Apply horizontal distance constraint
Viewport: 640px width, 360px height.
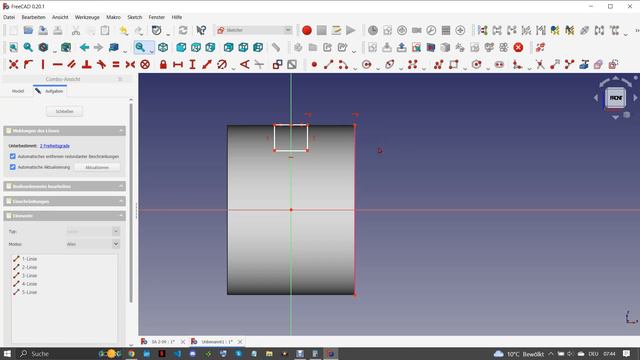[178, 64]
